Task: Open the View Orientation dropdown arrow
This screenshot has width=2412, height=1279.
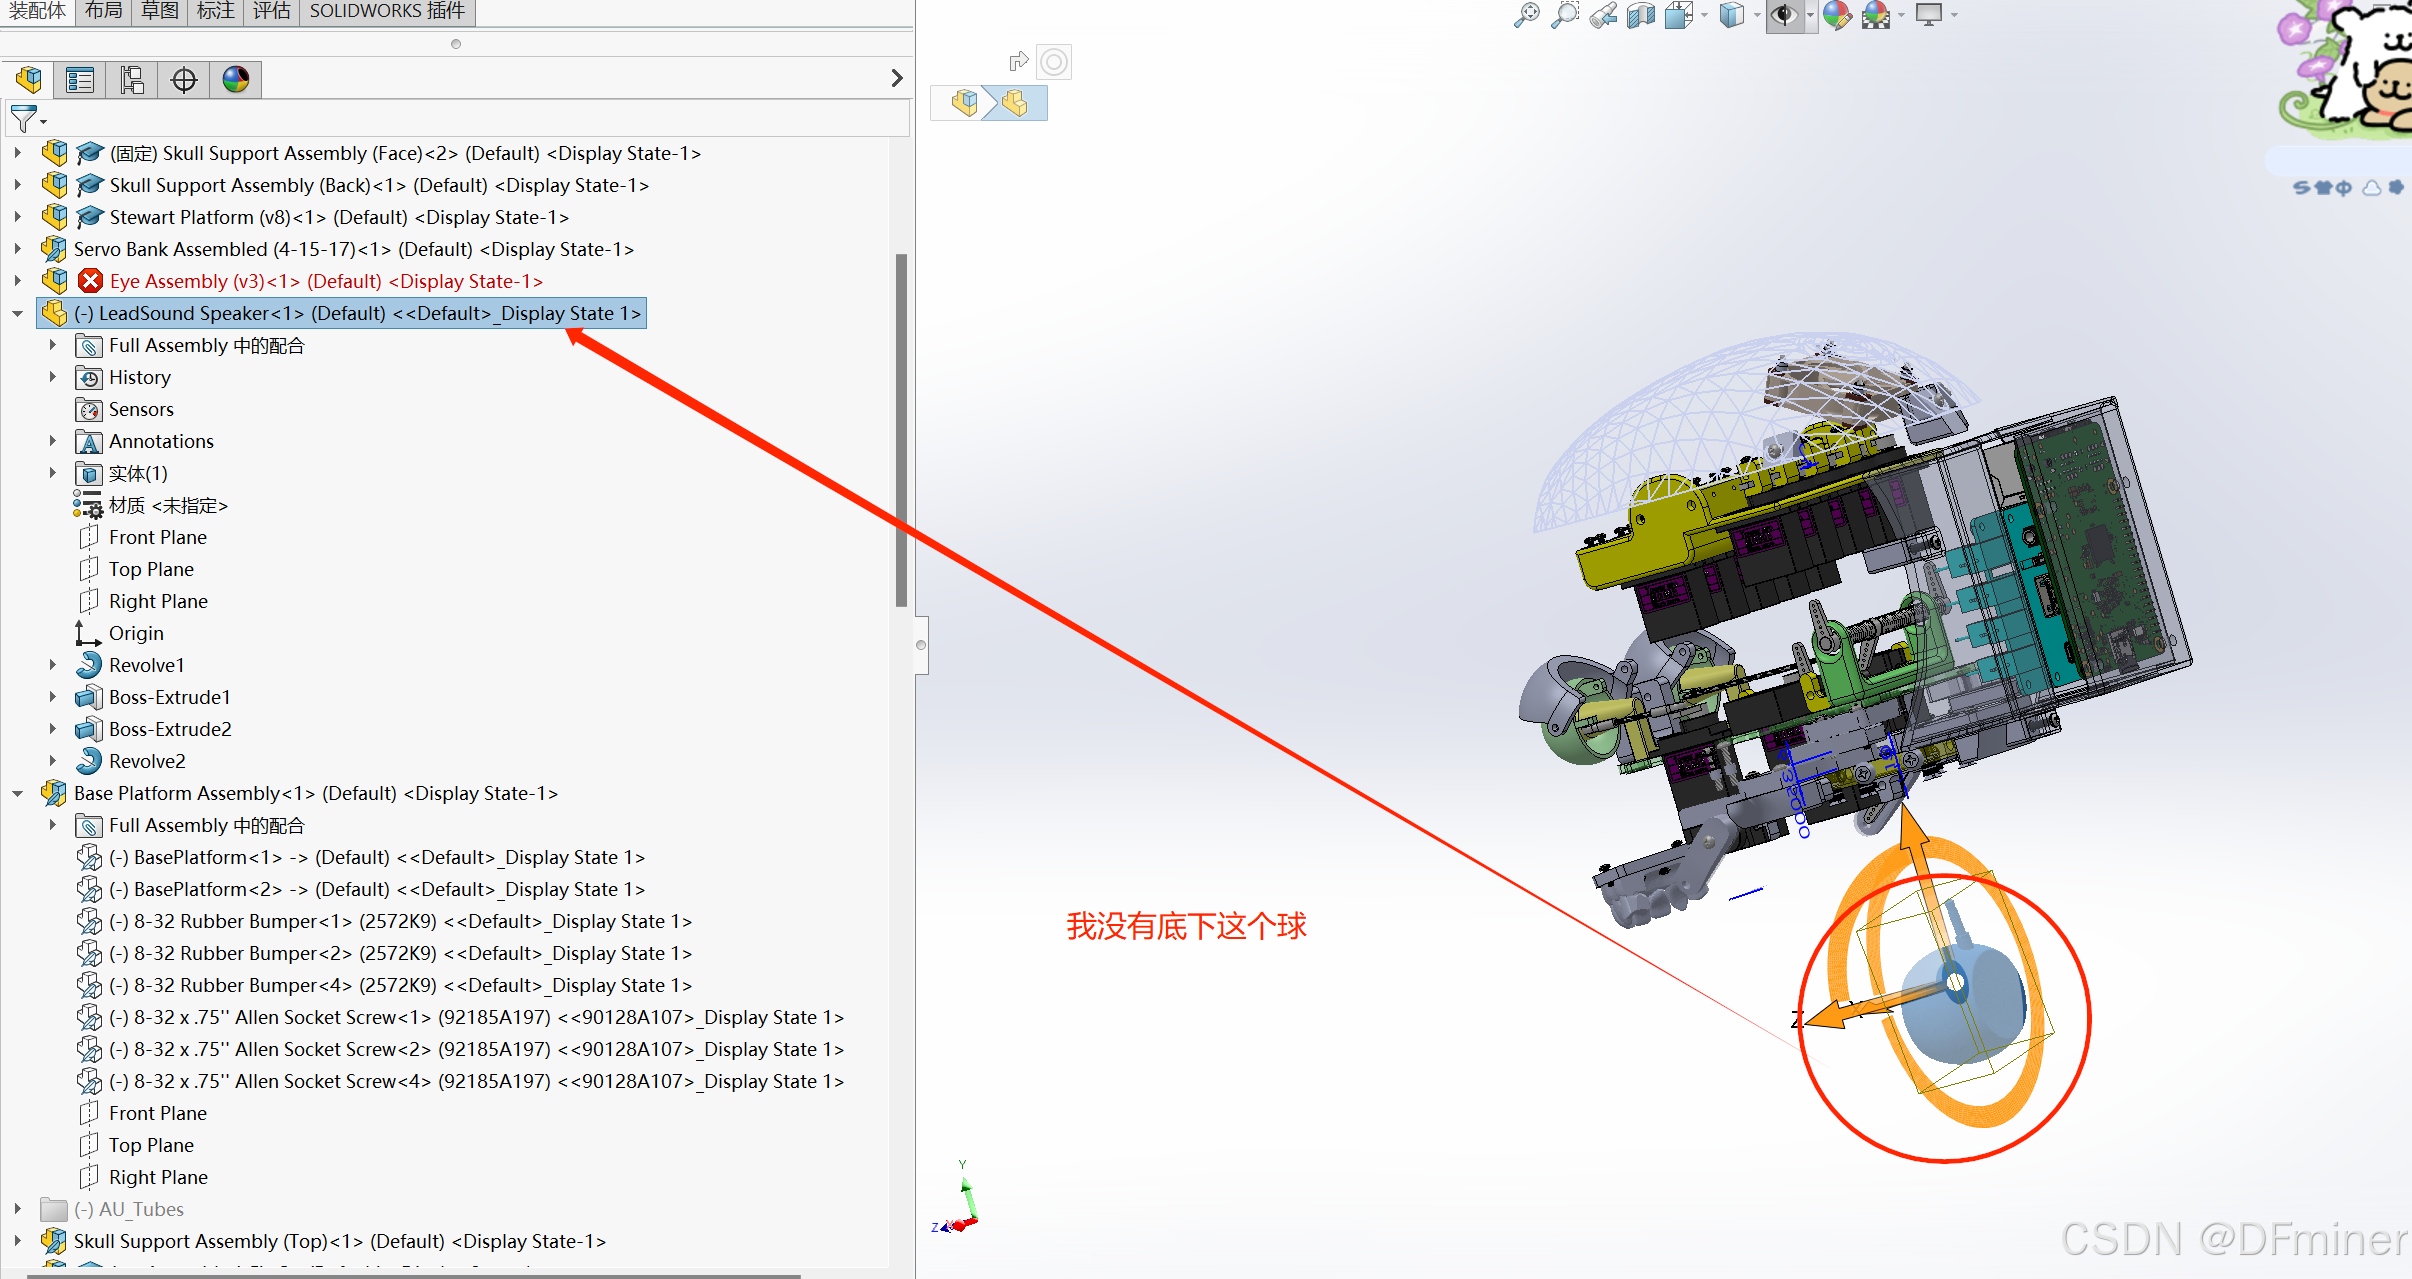Action: coord(1705,15)
